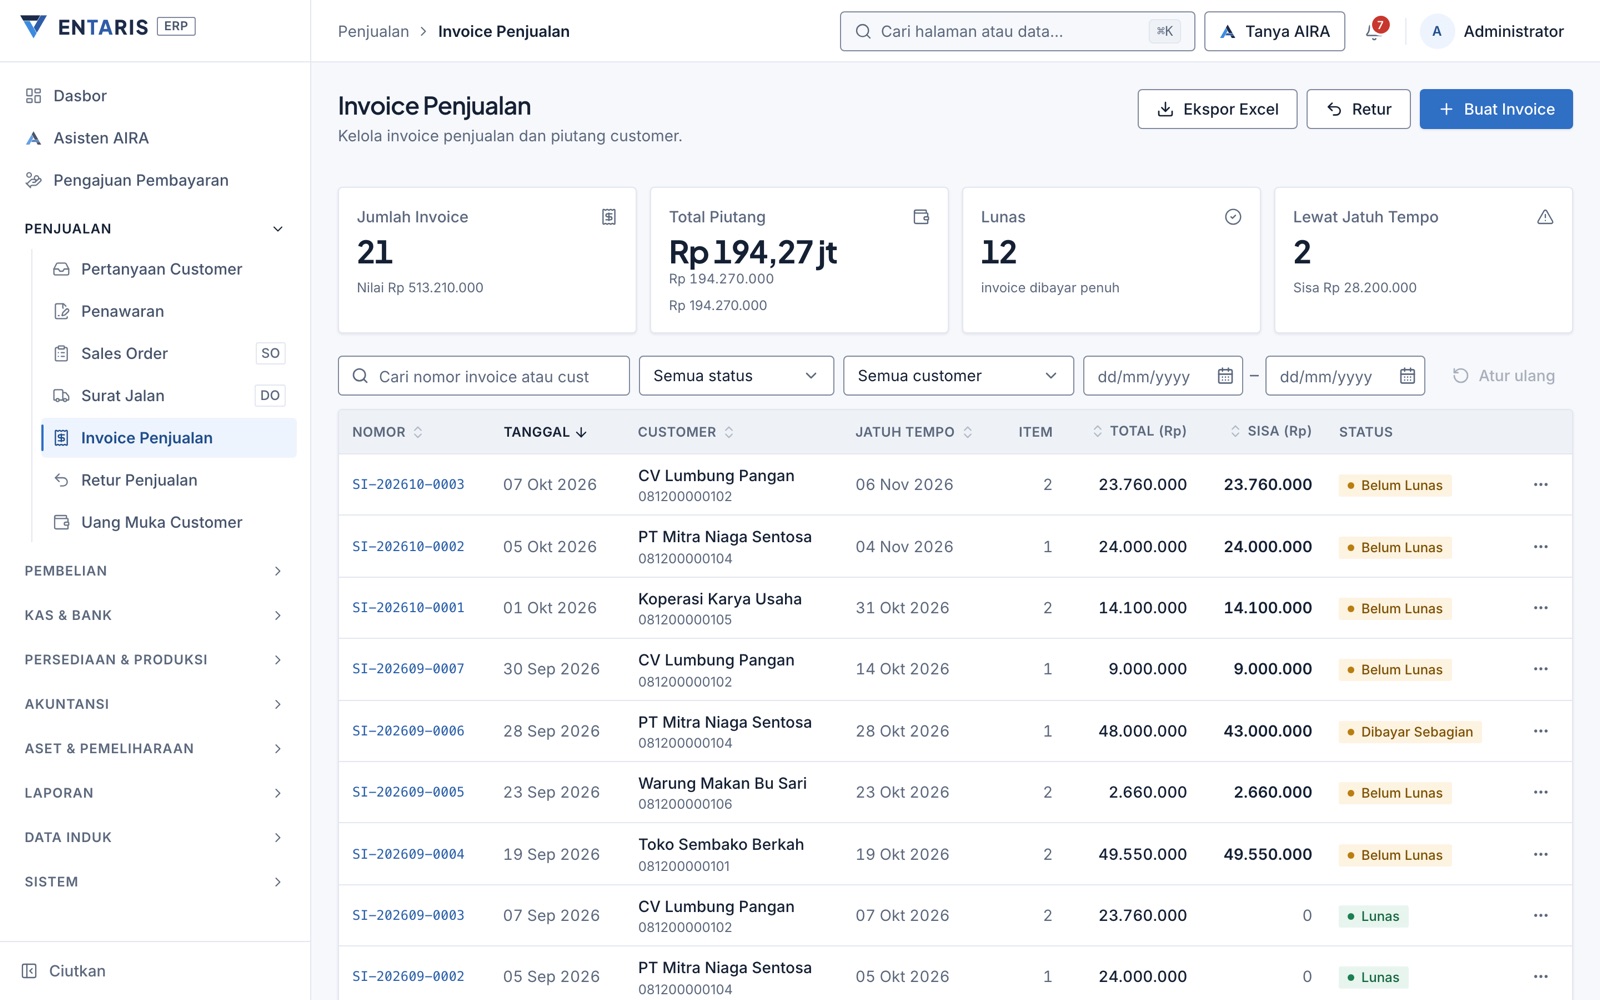Click the Tanya AIRA button
The width and height of the screenshot is (1600, 1000).
point(1275,31)
